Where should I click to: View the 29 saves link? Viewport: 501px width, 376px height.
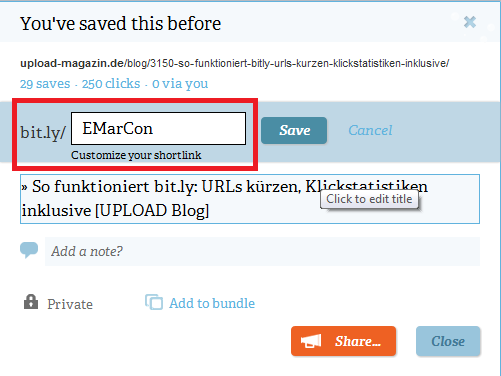pos(45,84)
